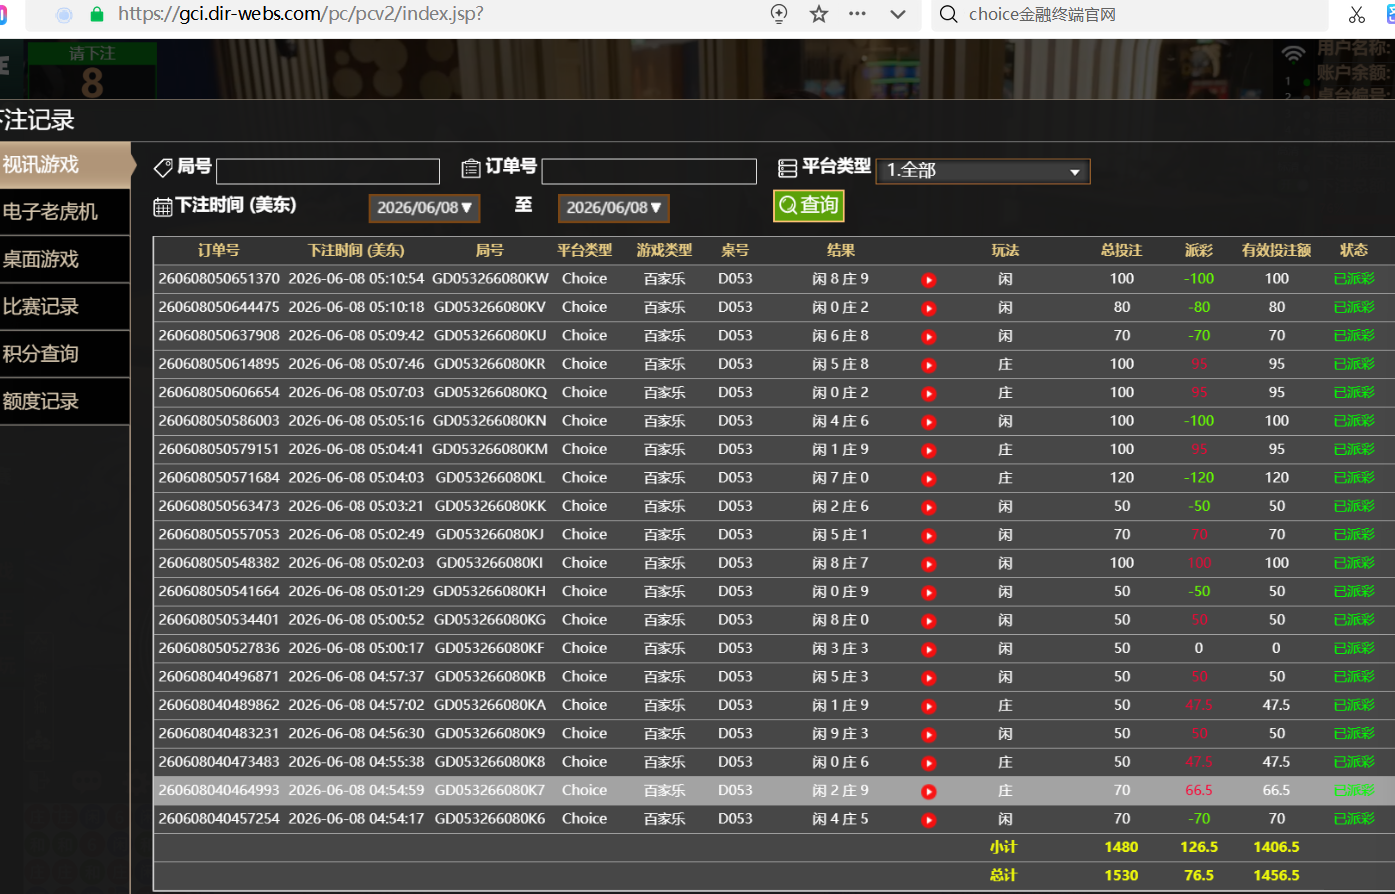Click the 派彩 column header
The image size is (1395, 894).
pyautogui.click(x=1199, y=251)
